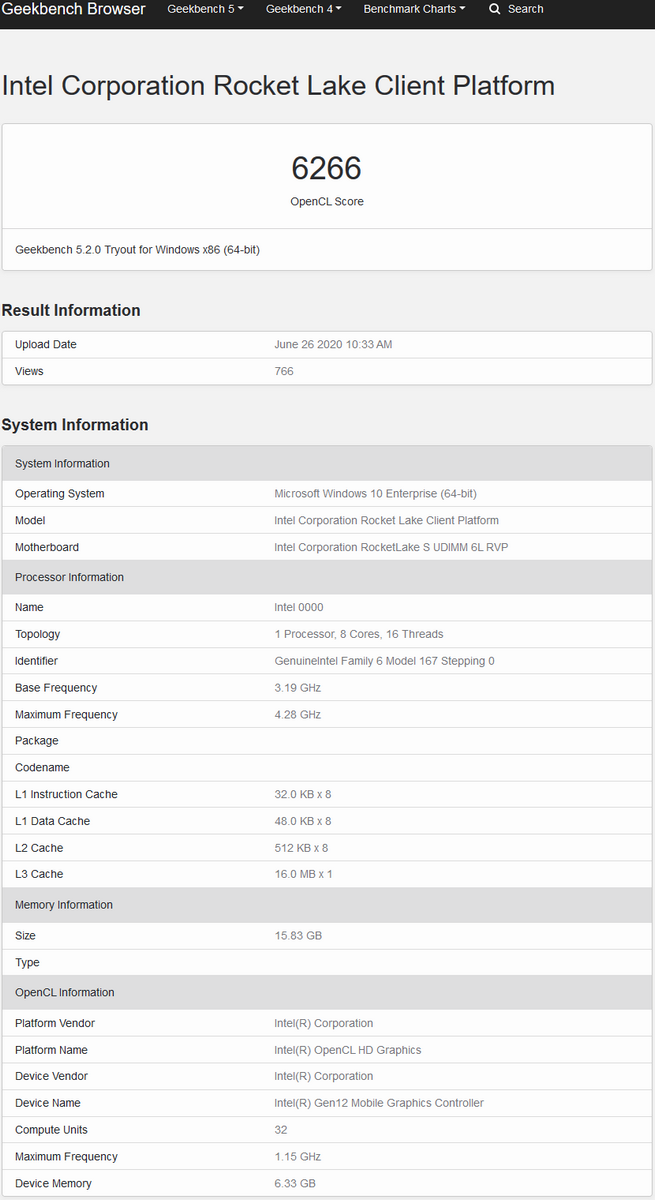Click the Operating System row label
This screenshot has height=1200, width=655.
(x=60, y=494)
